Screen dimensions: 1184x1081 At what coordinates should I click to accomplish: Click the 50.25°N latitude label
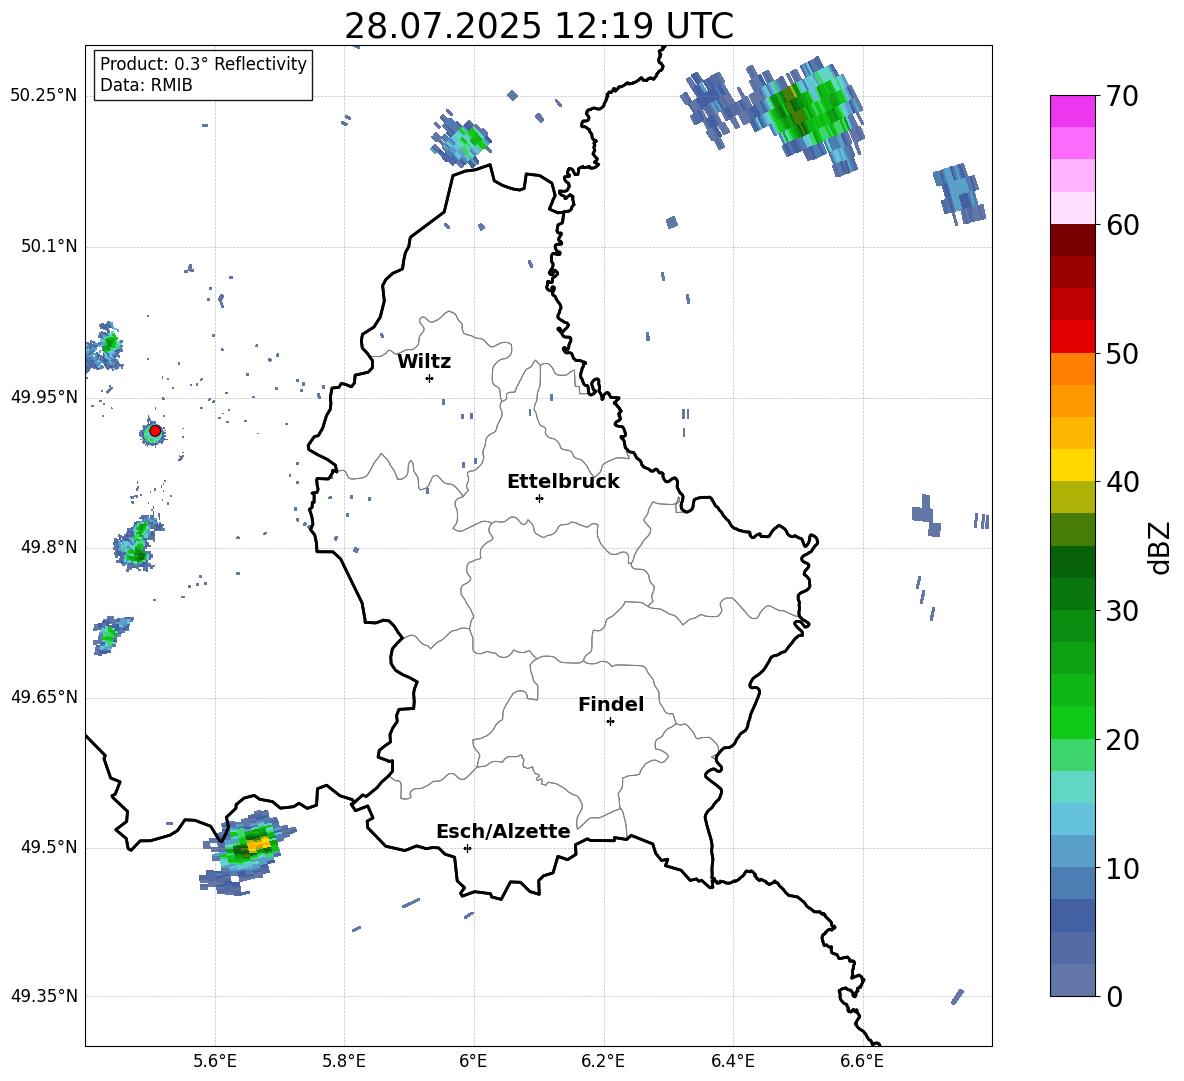(x=44, y=96)
